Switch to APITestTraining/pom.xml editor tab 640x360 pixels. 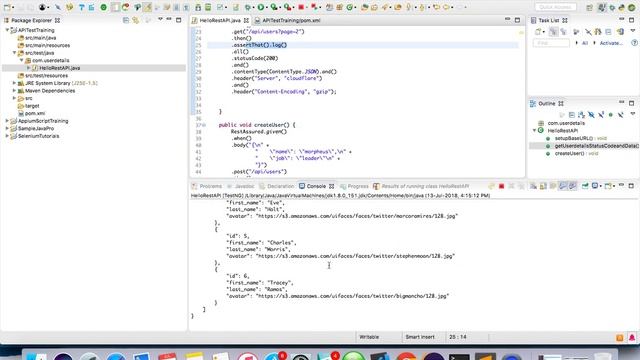291,20
